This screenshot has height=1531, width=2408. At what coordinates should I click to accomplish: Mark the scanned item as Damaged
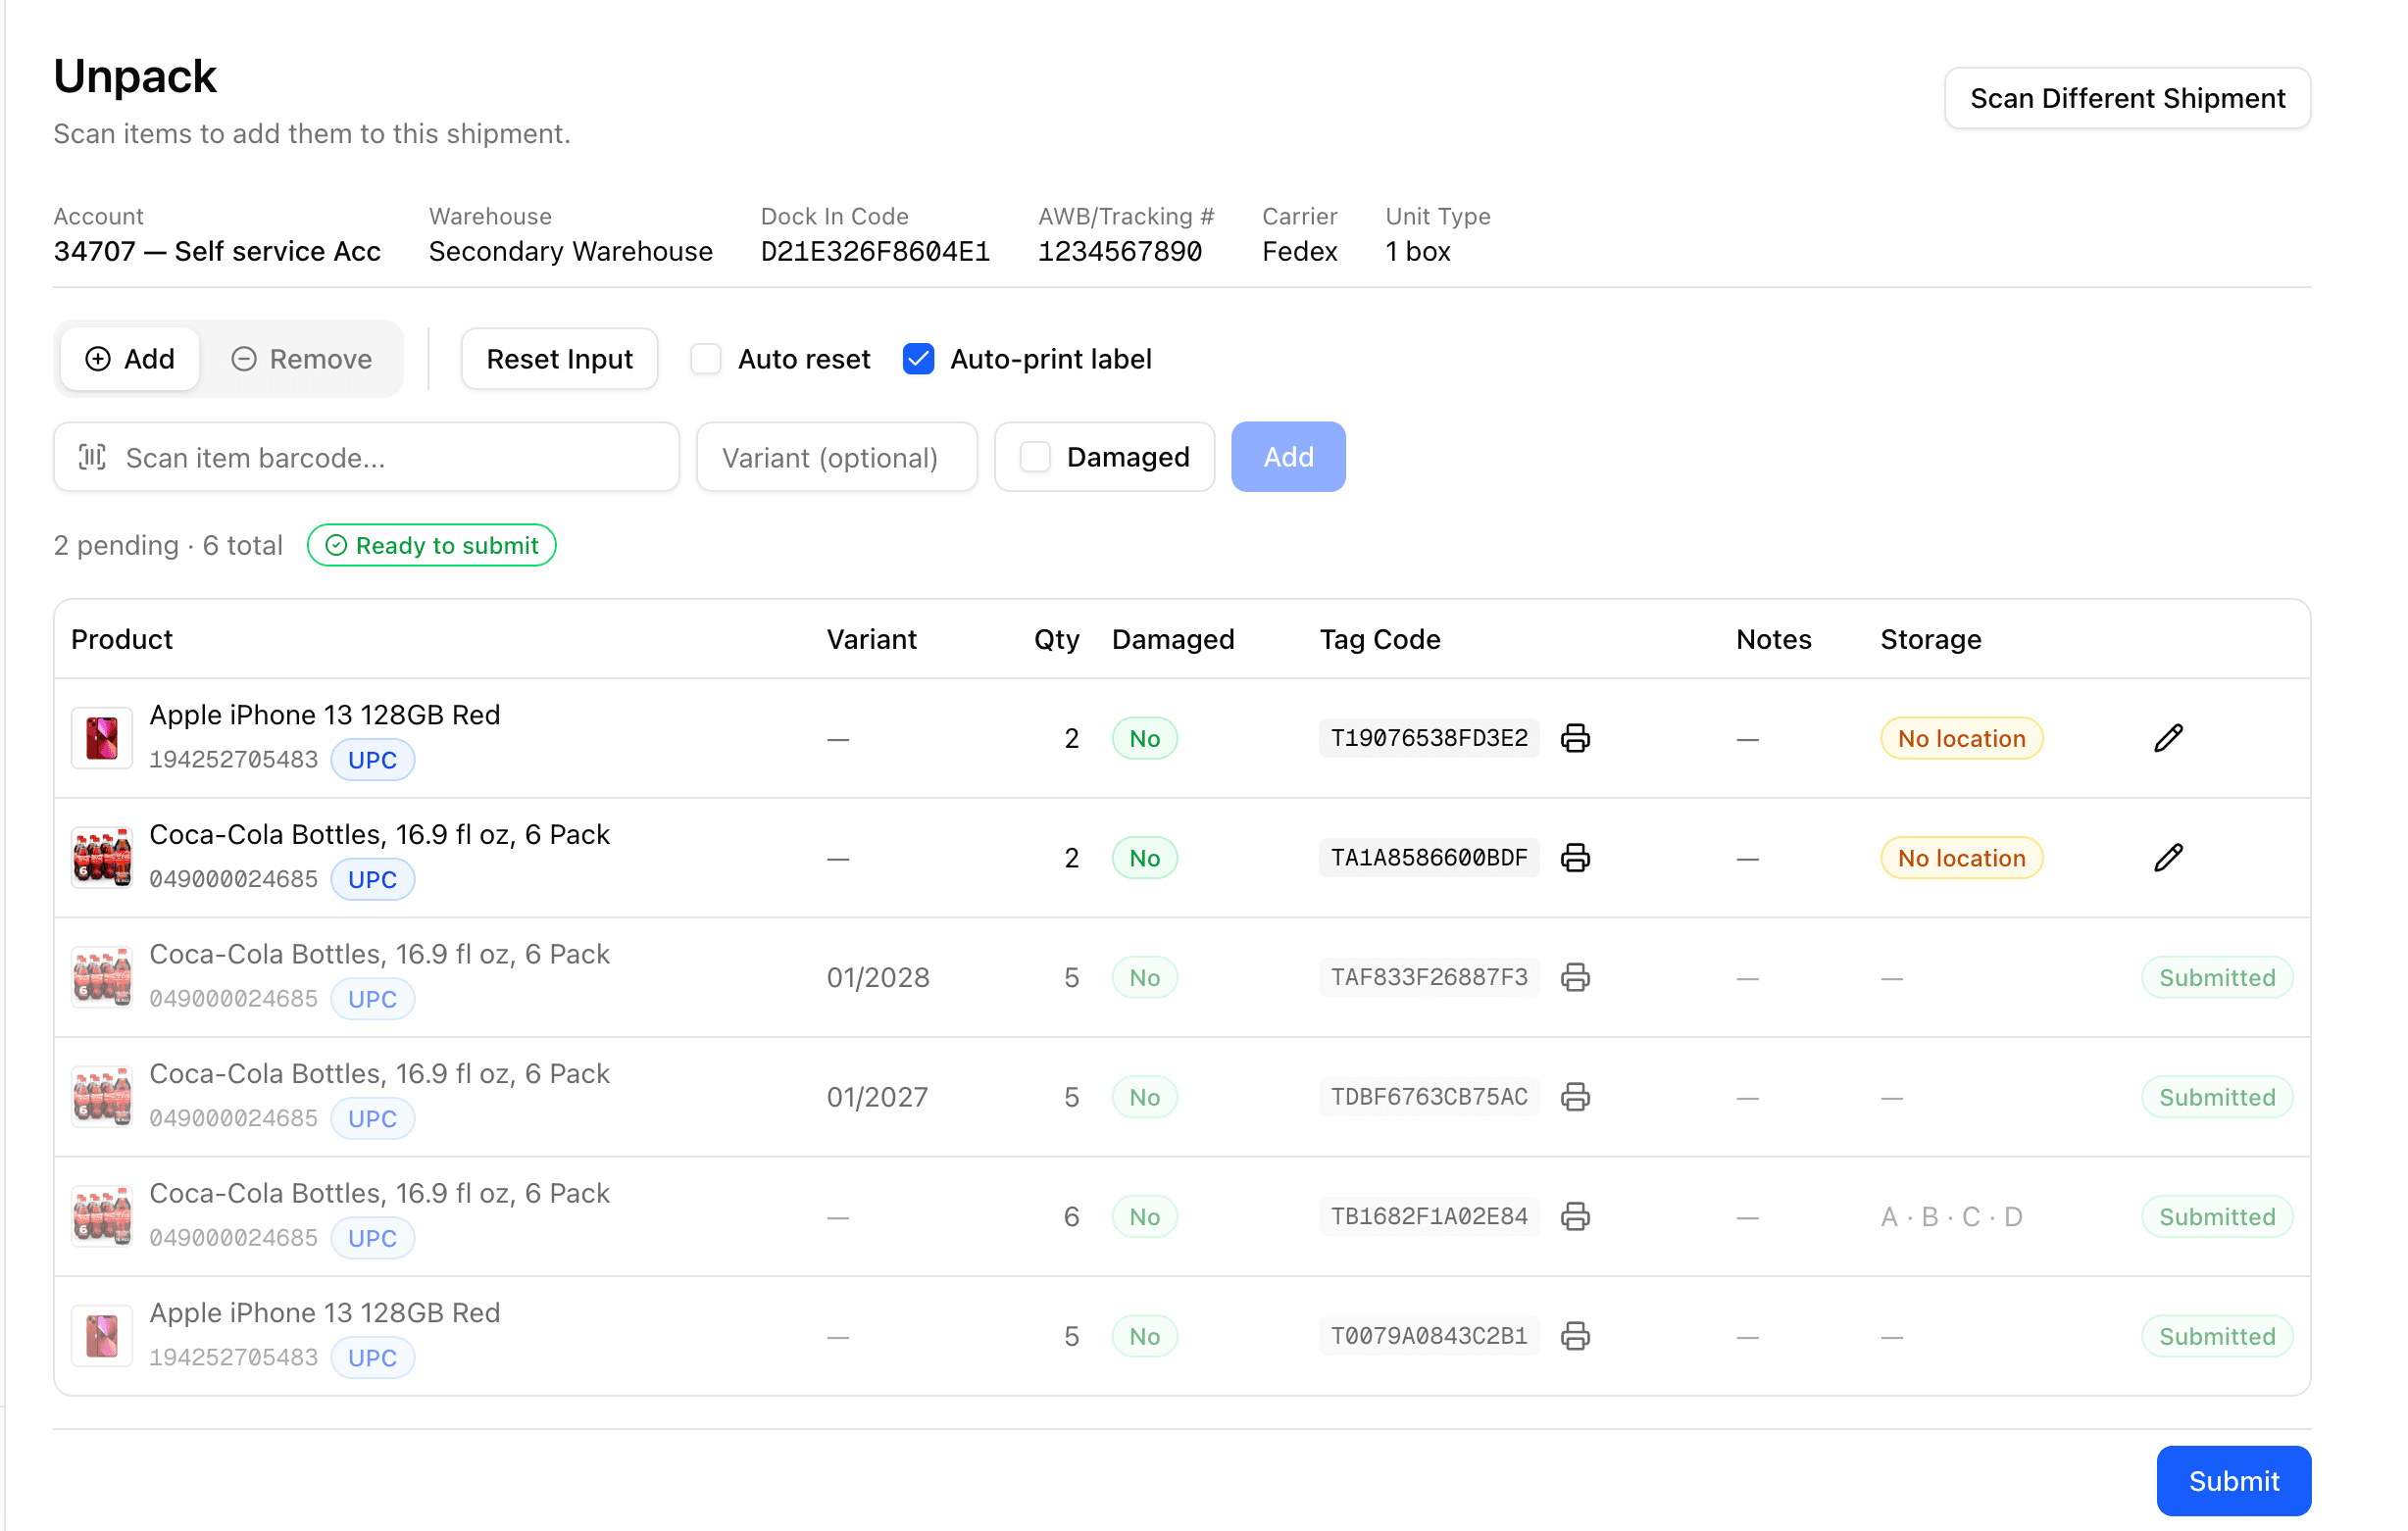tap(1035, 457)
